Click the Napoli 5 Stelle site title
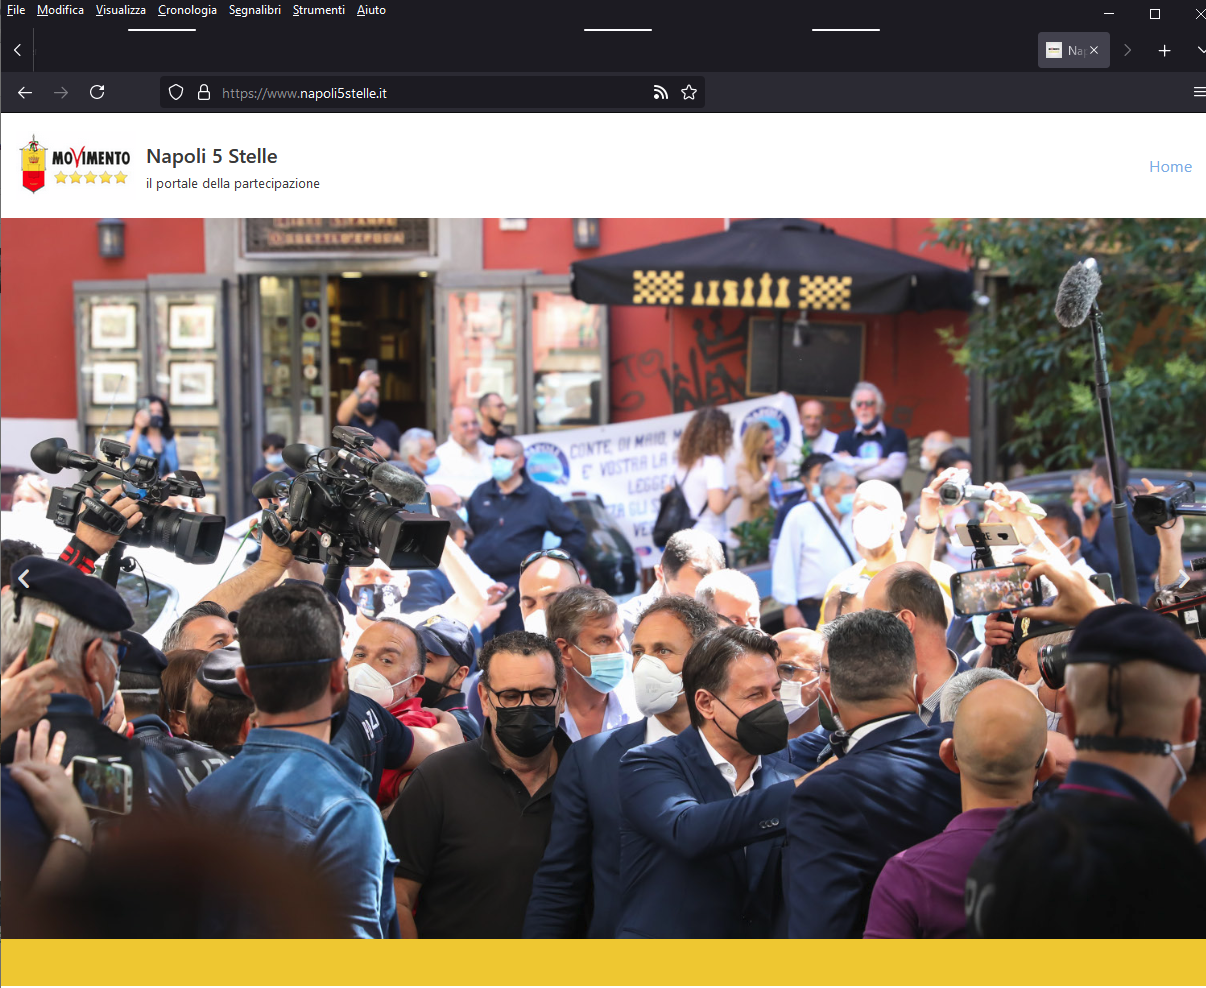Screen dimensions: 1206x988 pyautogui.click(x=212, y=156)
